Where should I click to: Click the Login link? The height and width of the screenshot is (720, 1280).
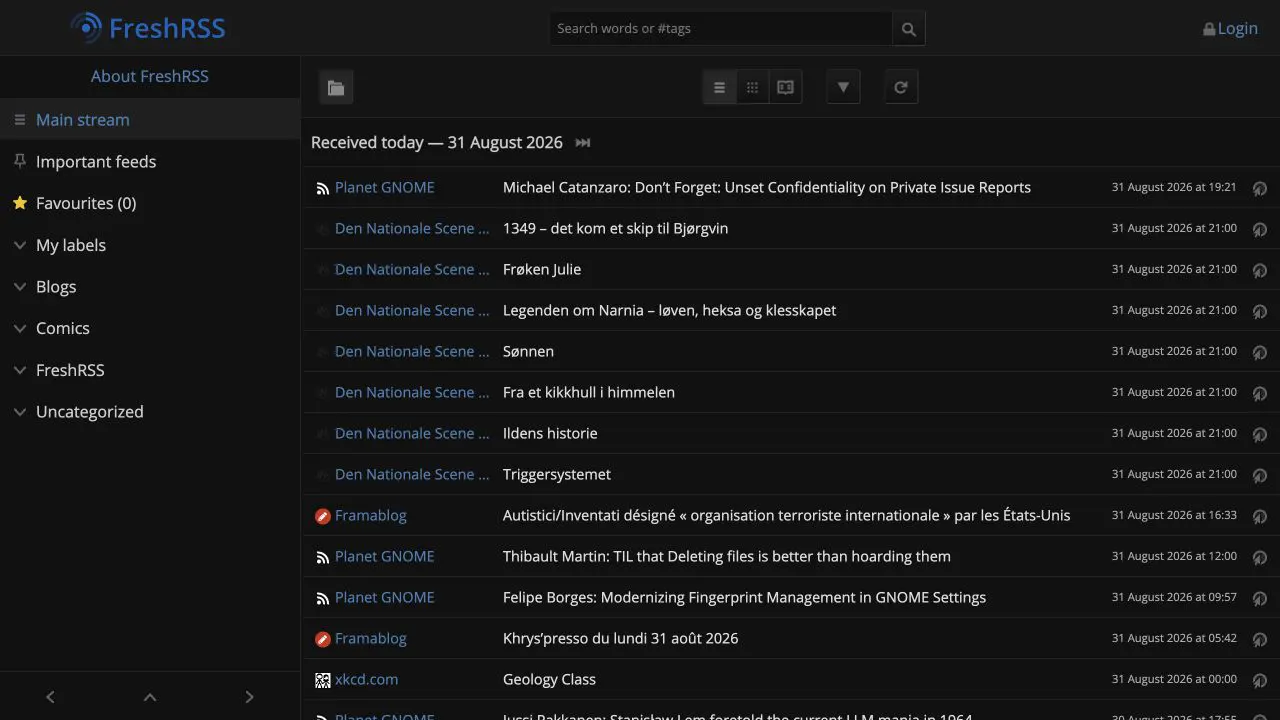coord(1238,28)
